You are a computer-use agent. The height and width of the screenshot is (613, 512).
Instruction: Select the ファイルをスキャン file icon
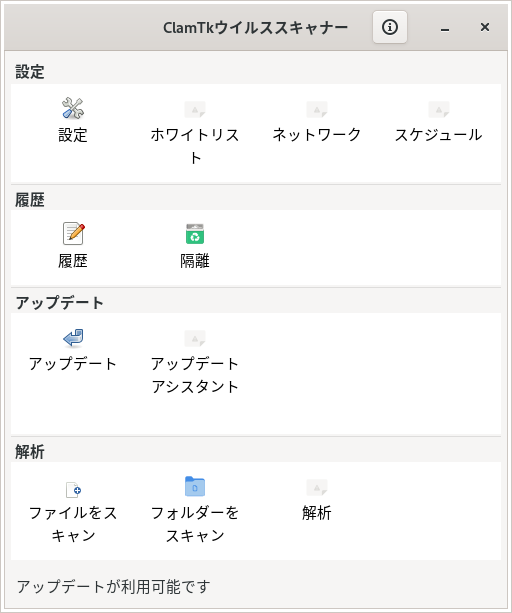pyautogui.click(x=73, y=489)
